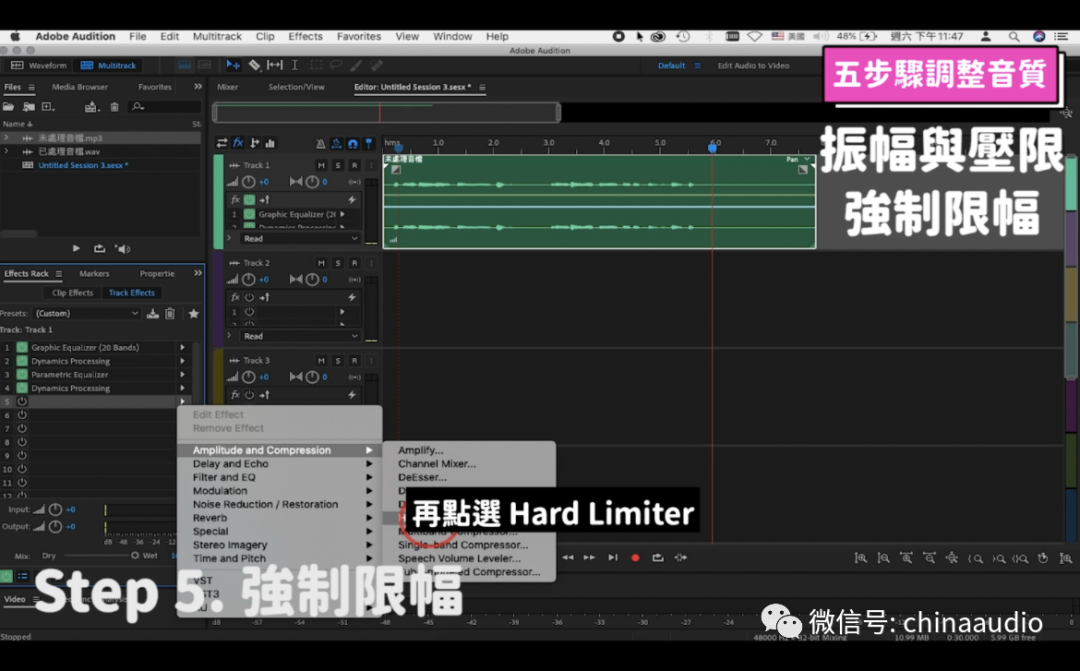Click favorite star icon in Effects Rack
Viewport: 1080px width, 671px height.
pyautogui.click(x=194, y=313)
